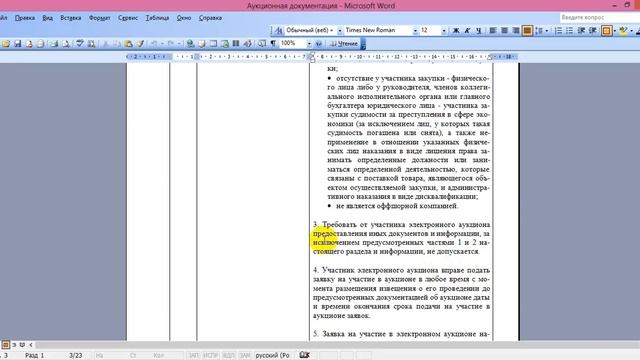Open the style dropdown Обычный (веб)
The width and height of the screenshot is (640, 360).
pos(339,31)
